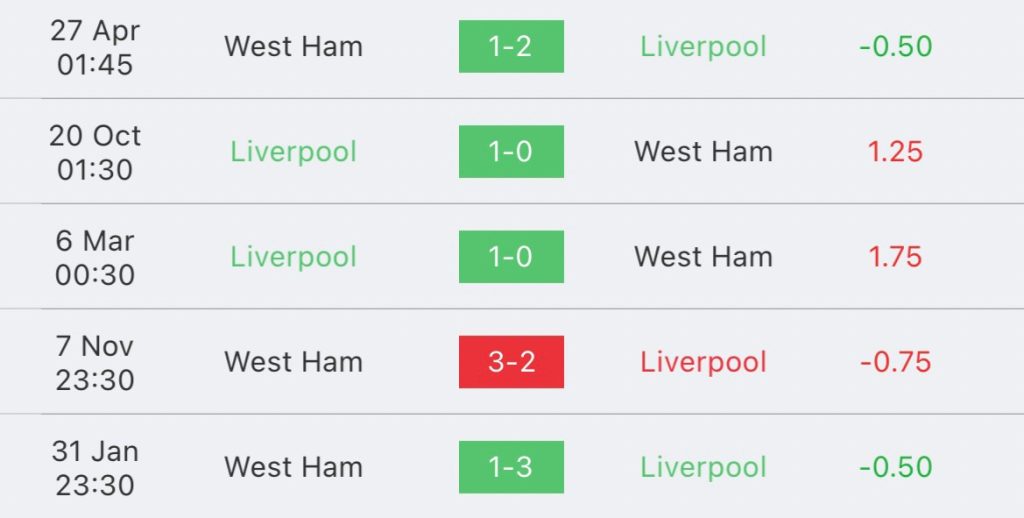Click the 1.75 handicap value
Image resolution: width=1024 pixels, height=518 pixels.
[895, 257]
